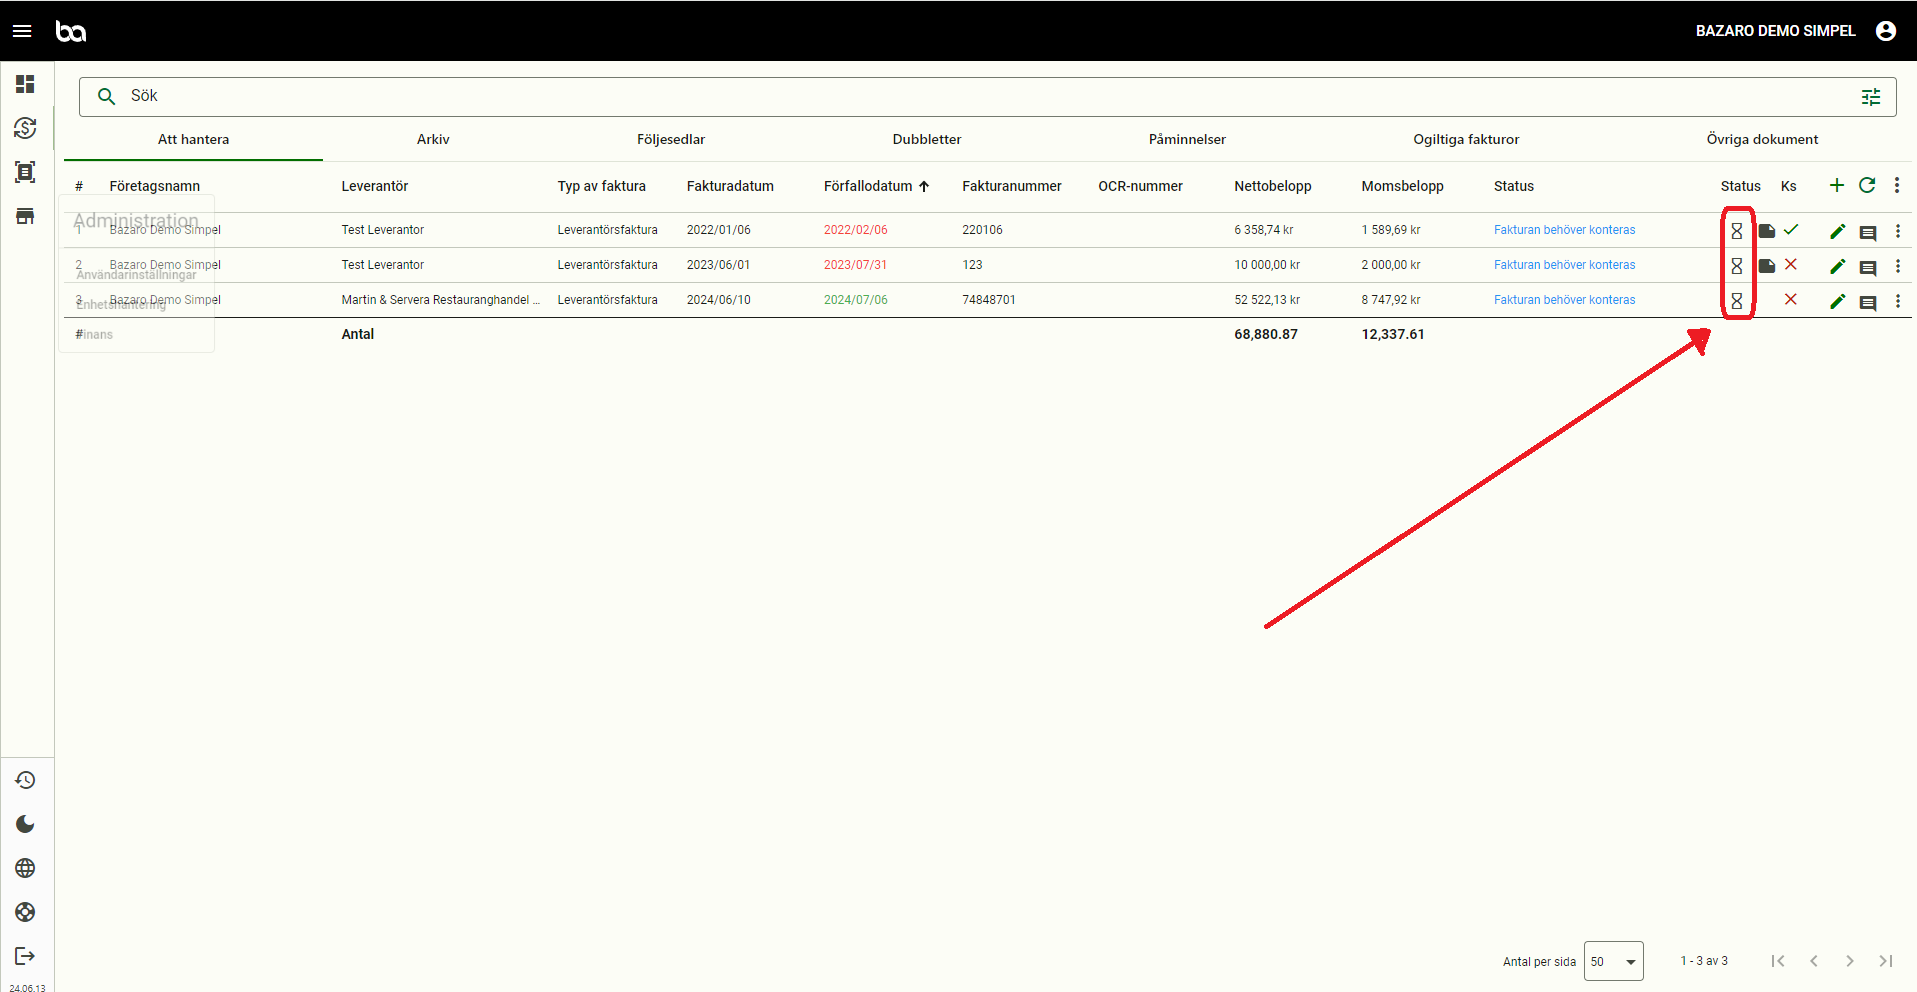1917x992 pixels.
Task: Open the rows per page dropdown
Action: pyautogui.click(x=1614, y=961)
